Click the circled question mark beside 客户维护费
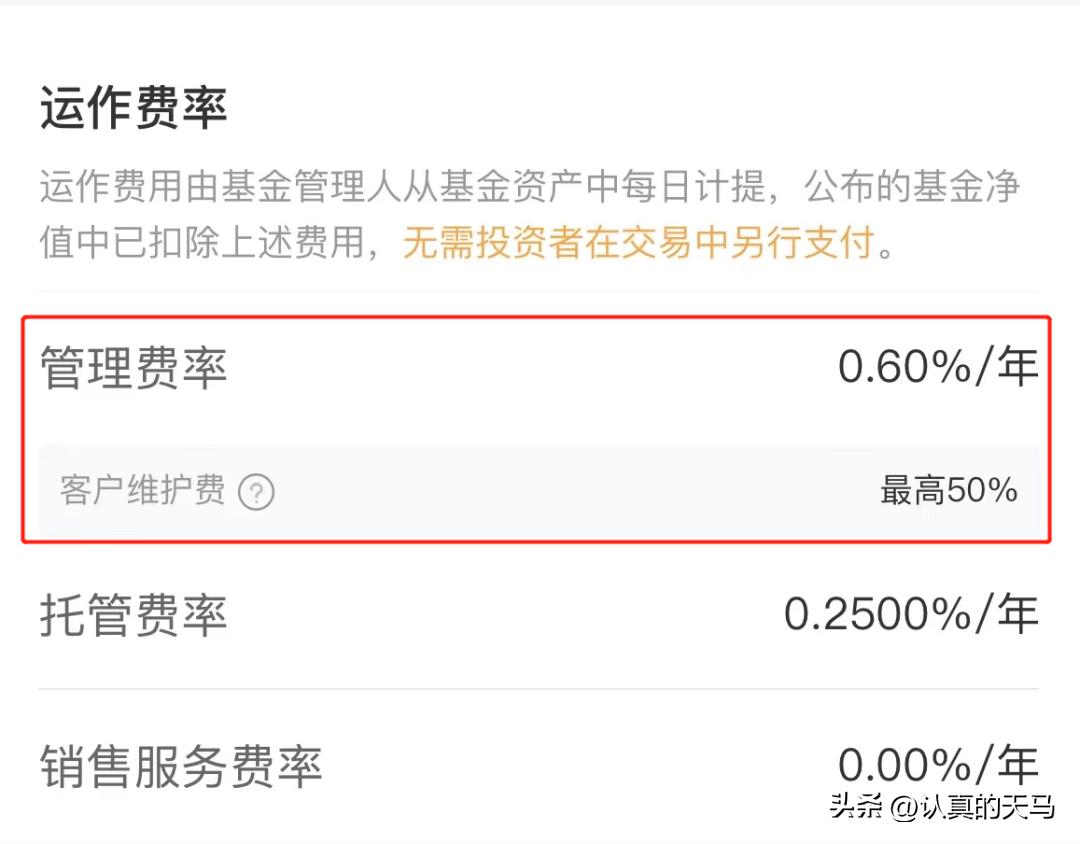Screen dimensions: 1080x844 coord(256,492)
